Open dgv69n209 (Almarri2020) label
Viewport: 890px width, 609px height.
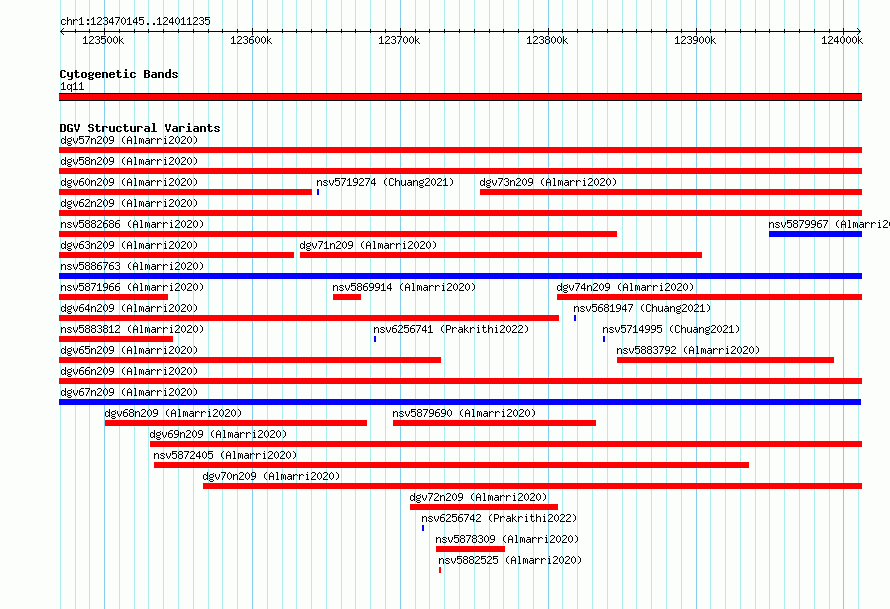[x=218, y=434]
